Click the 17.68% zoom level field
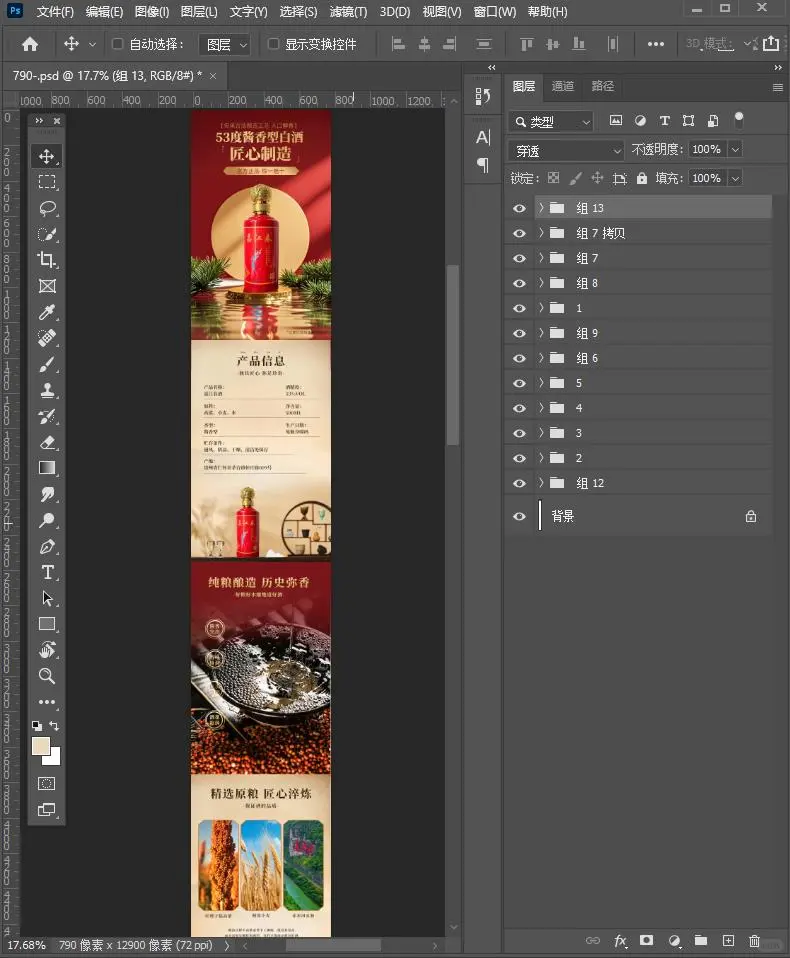The height and width of the screenshot is (958, 790). [26, 945]
